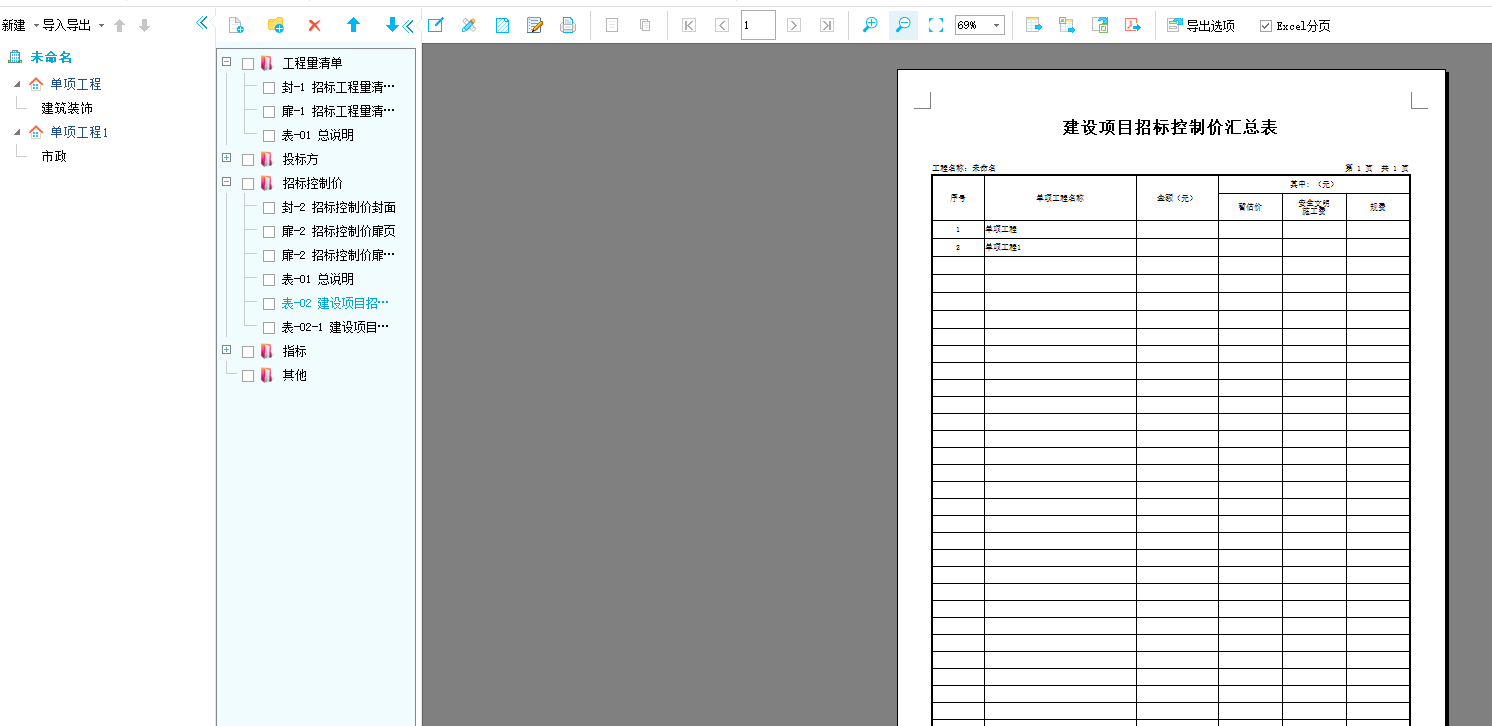Check the 封-2 招标控制价封面 checkbox
This screenshot has height=726, width=1492.
(269, 208)
